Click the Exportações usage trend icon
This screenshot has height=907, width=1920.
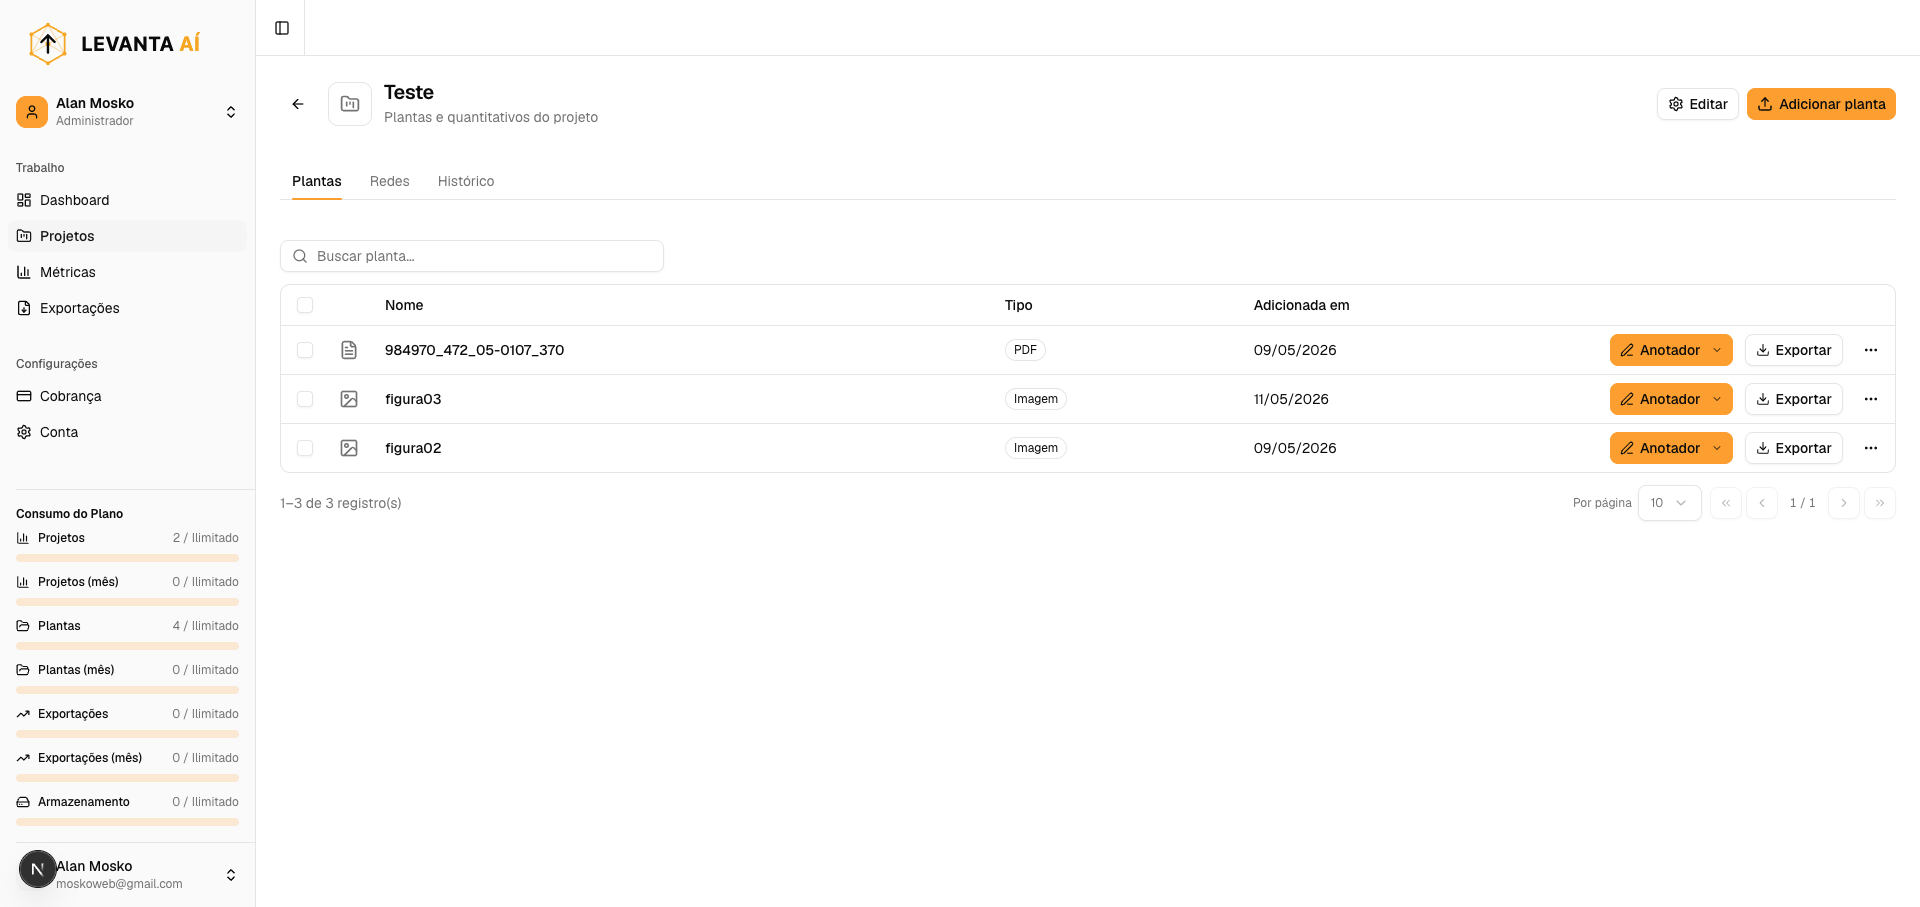click(23, 714)
